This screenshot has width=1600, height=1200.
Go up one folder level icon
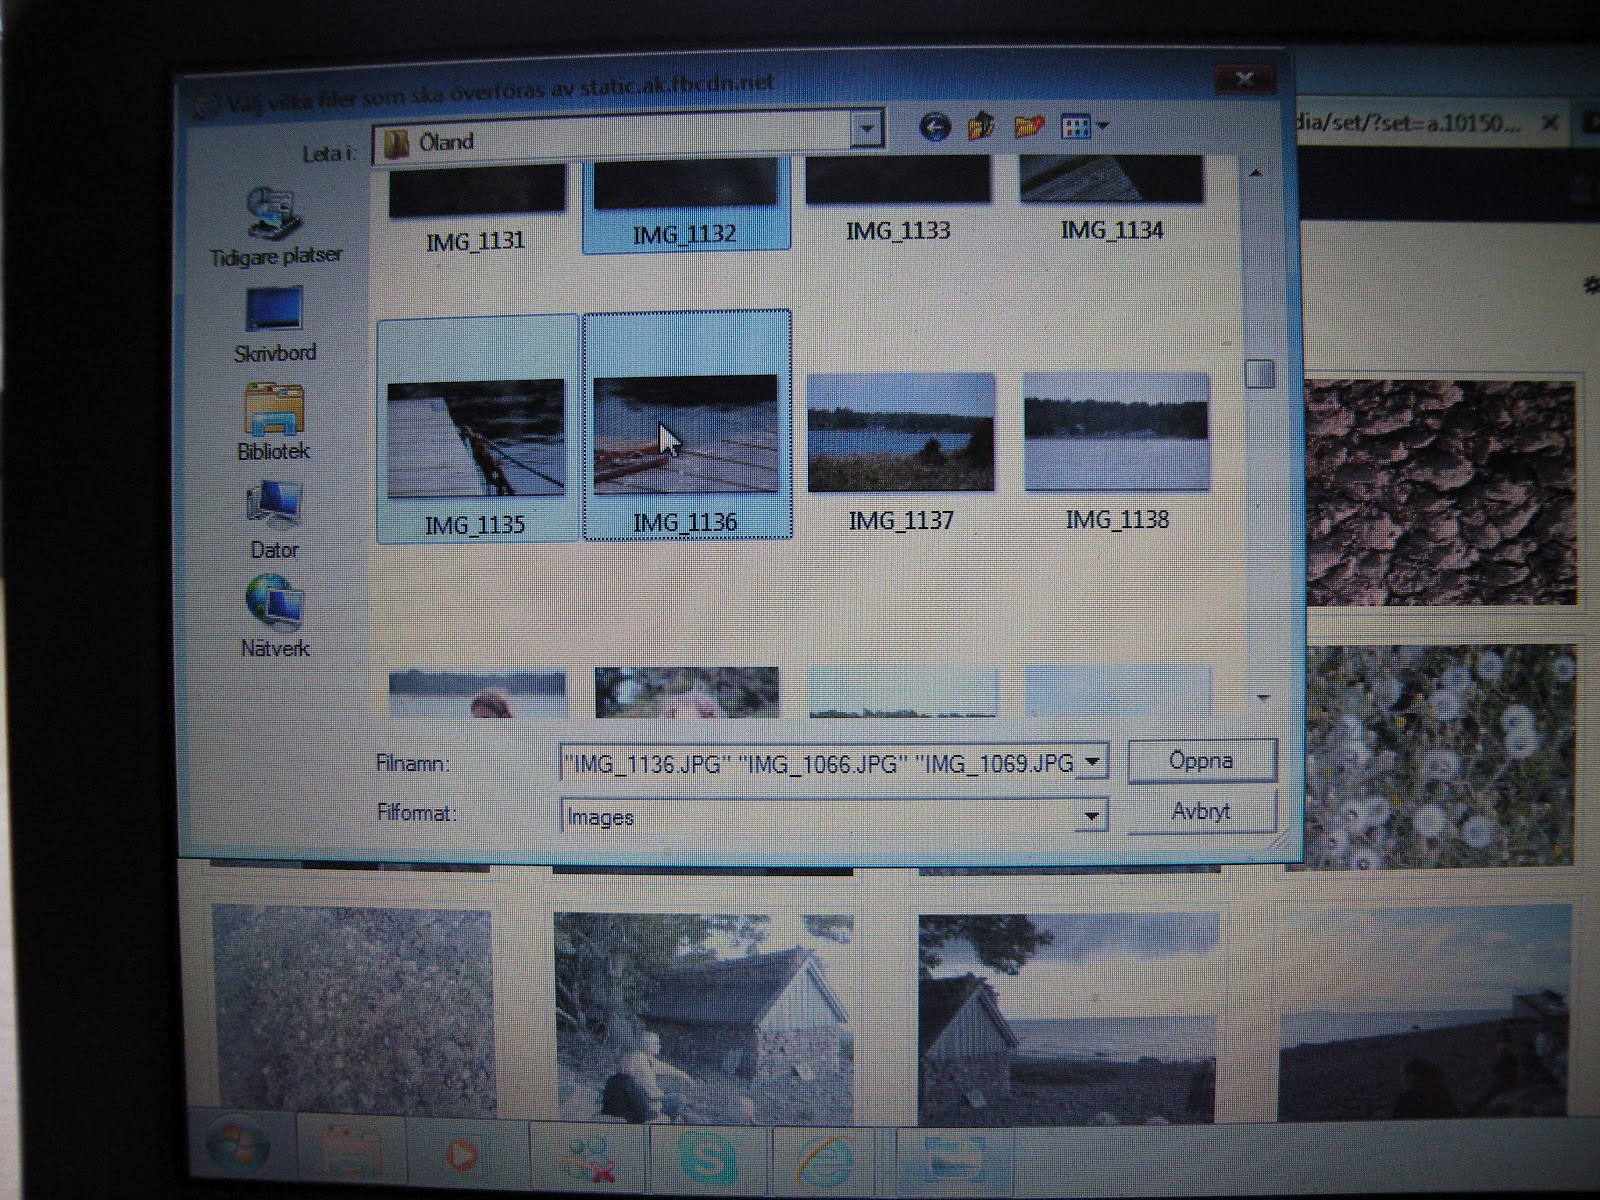click(x=980, y=127)
